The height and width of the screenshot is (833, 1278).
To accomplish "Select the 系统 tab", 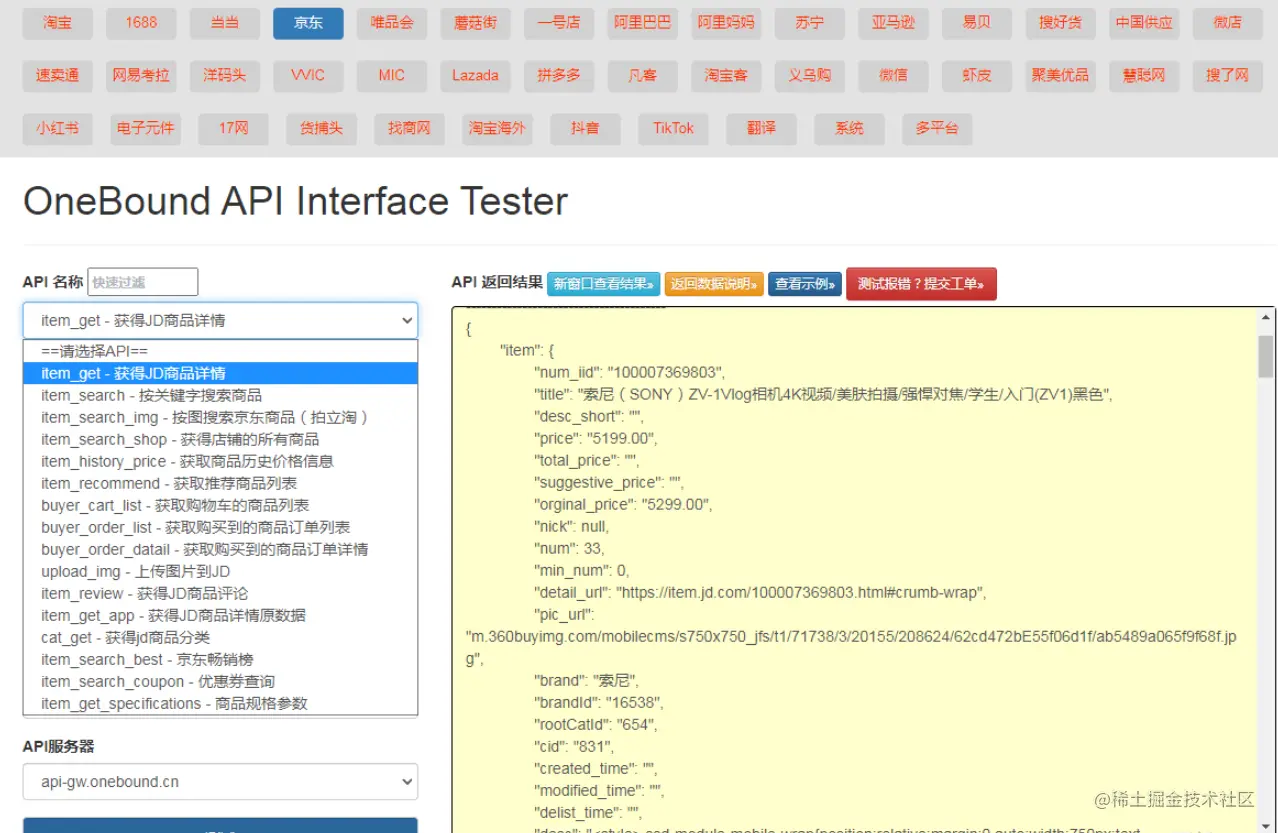I will click(849, 129).
